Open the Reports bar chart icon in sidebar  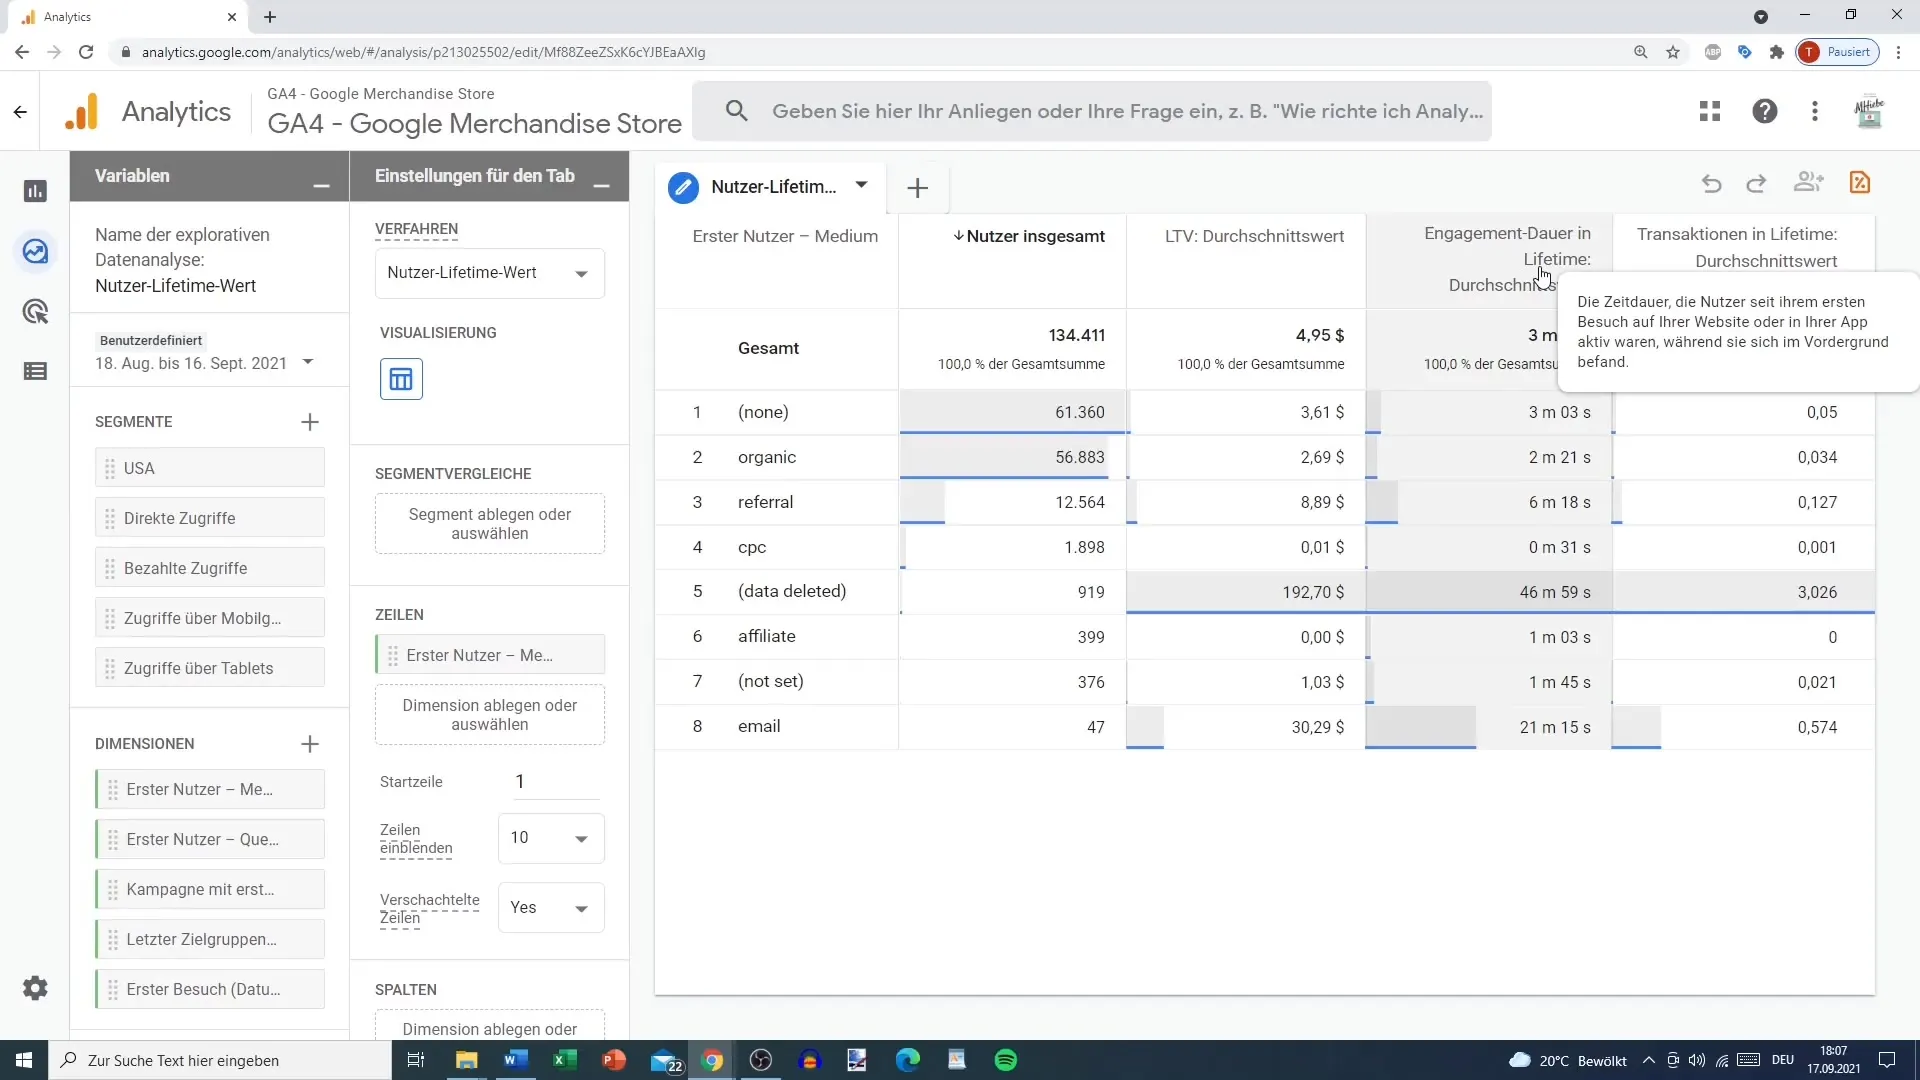pos(35,191)
